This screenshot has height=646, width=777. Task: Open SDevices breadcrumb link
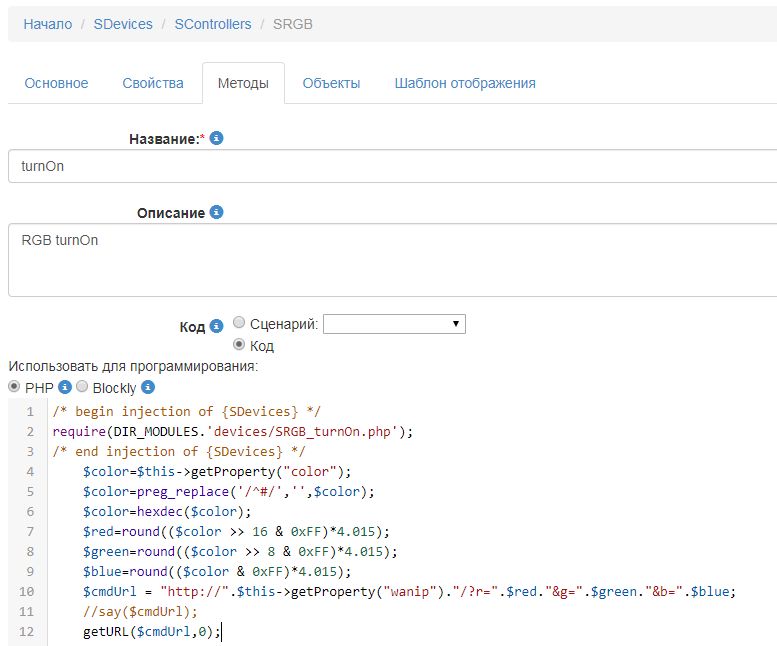coord(123,24)
